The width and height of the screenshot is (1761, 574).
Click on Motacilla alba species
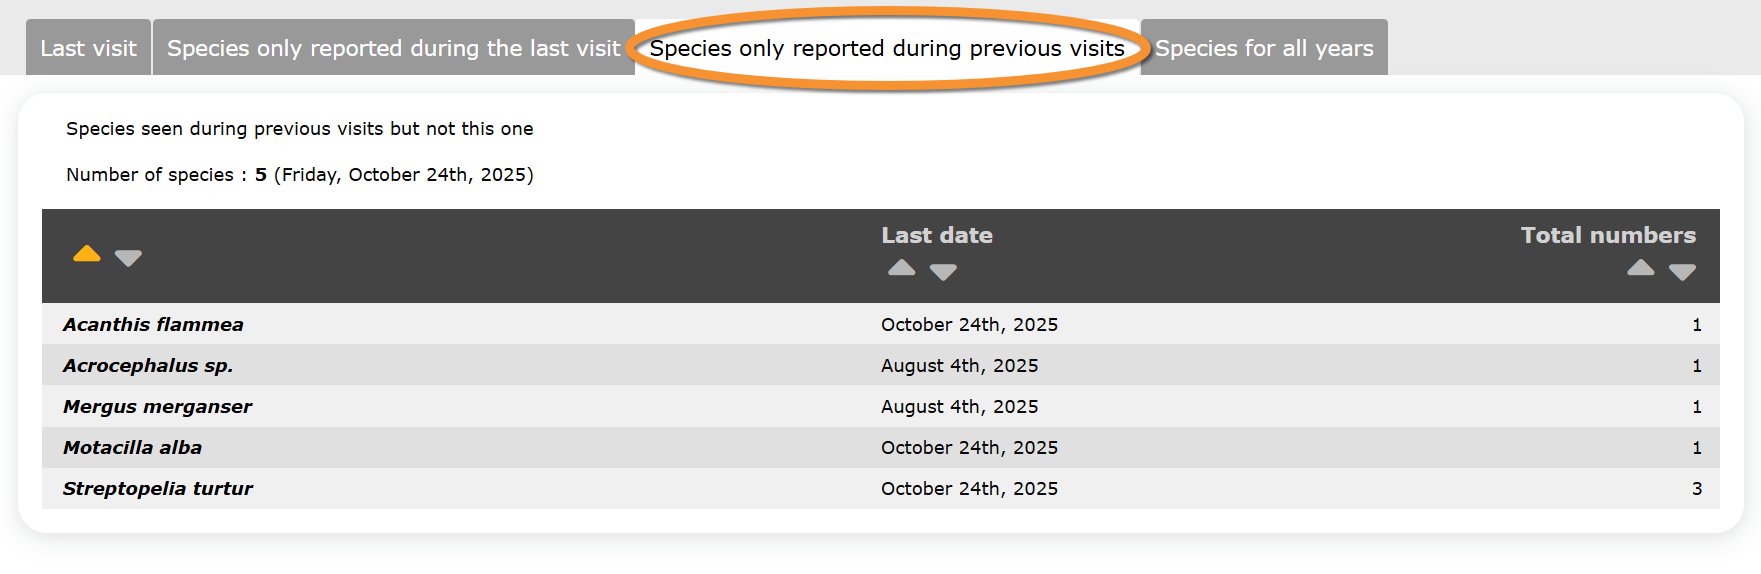click(x=132, y=447)
